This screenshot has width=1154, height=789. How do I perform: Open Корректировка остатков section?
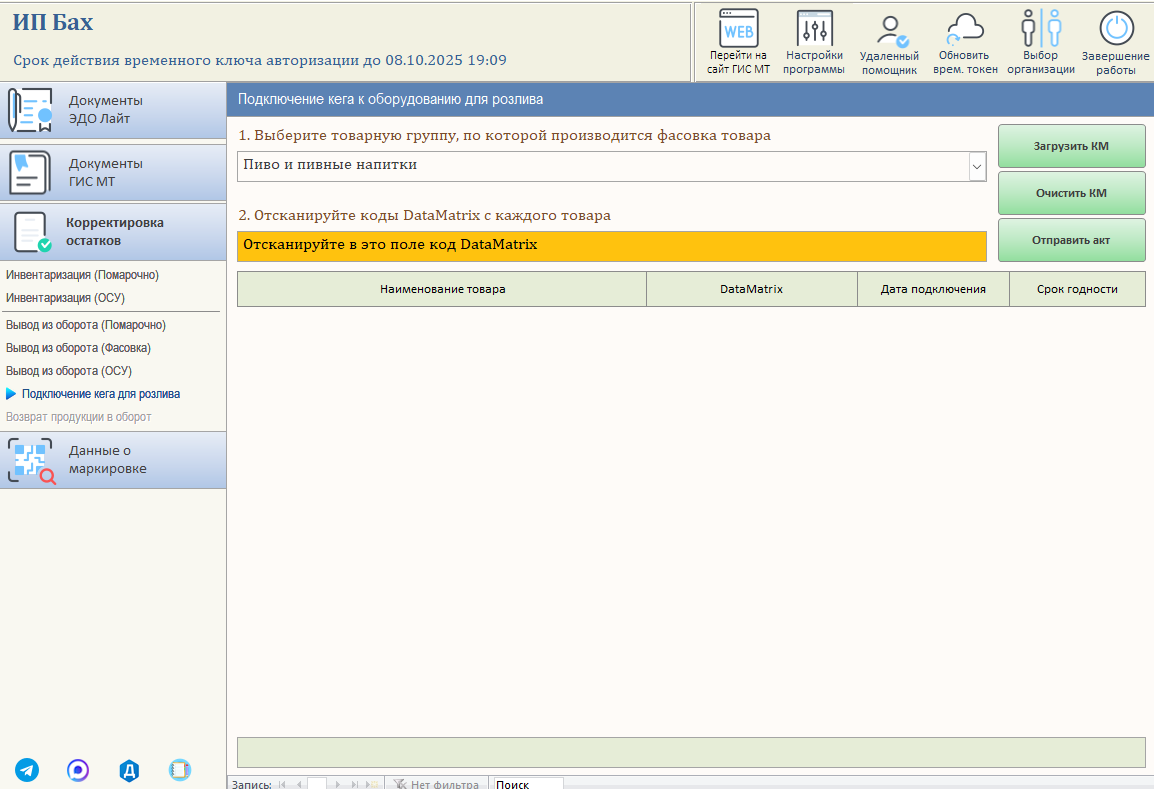pos(113,233)
